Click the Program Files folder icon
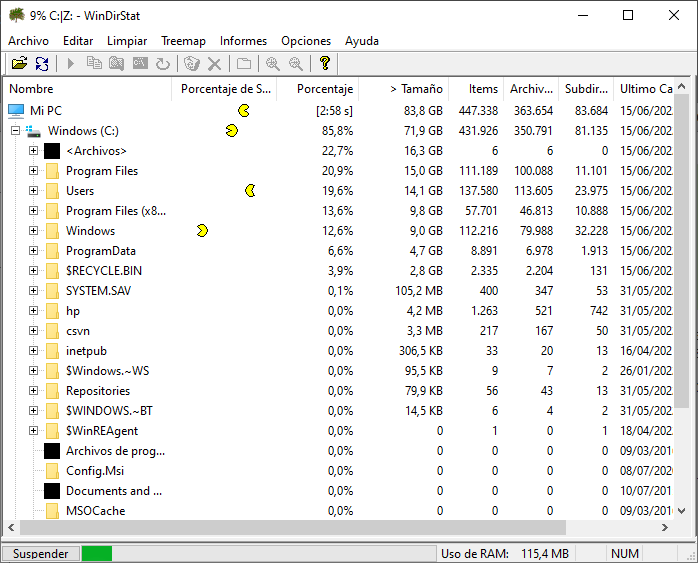This screenshot has height=563, width=698. tap(52, 171)
